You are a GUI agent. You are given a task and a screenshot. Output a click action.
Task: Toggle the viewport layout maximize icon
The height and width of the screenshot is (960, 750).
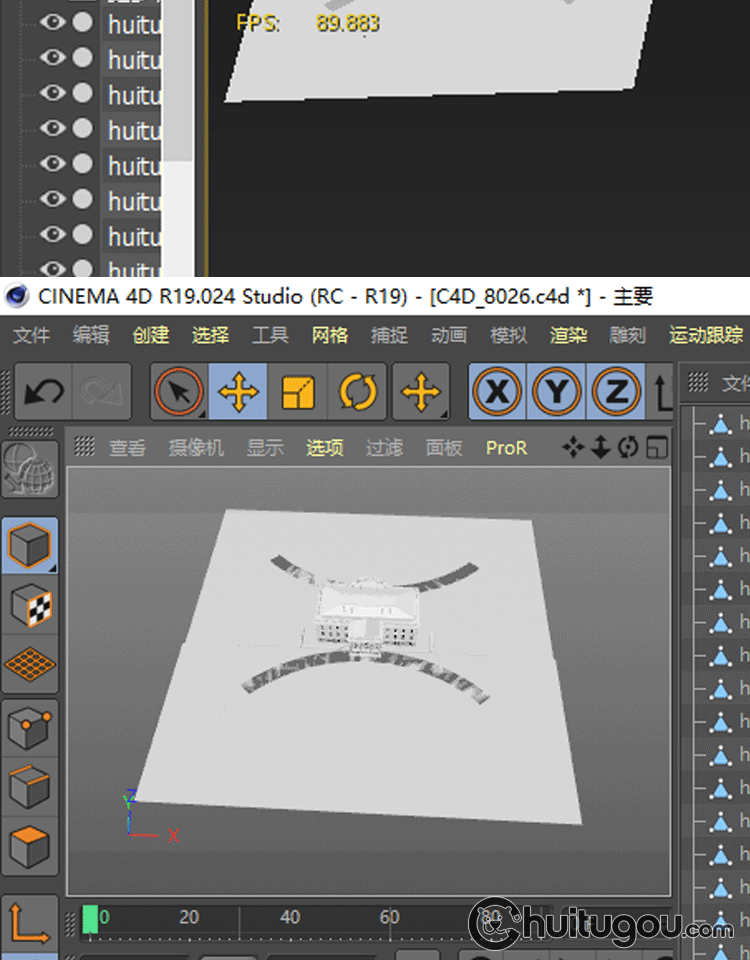point(657,448)
